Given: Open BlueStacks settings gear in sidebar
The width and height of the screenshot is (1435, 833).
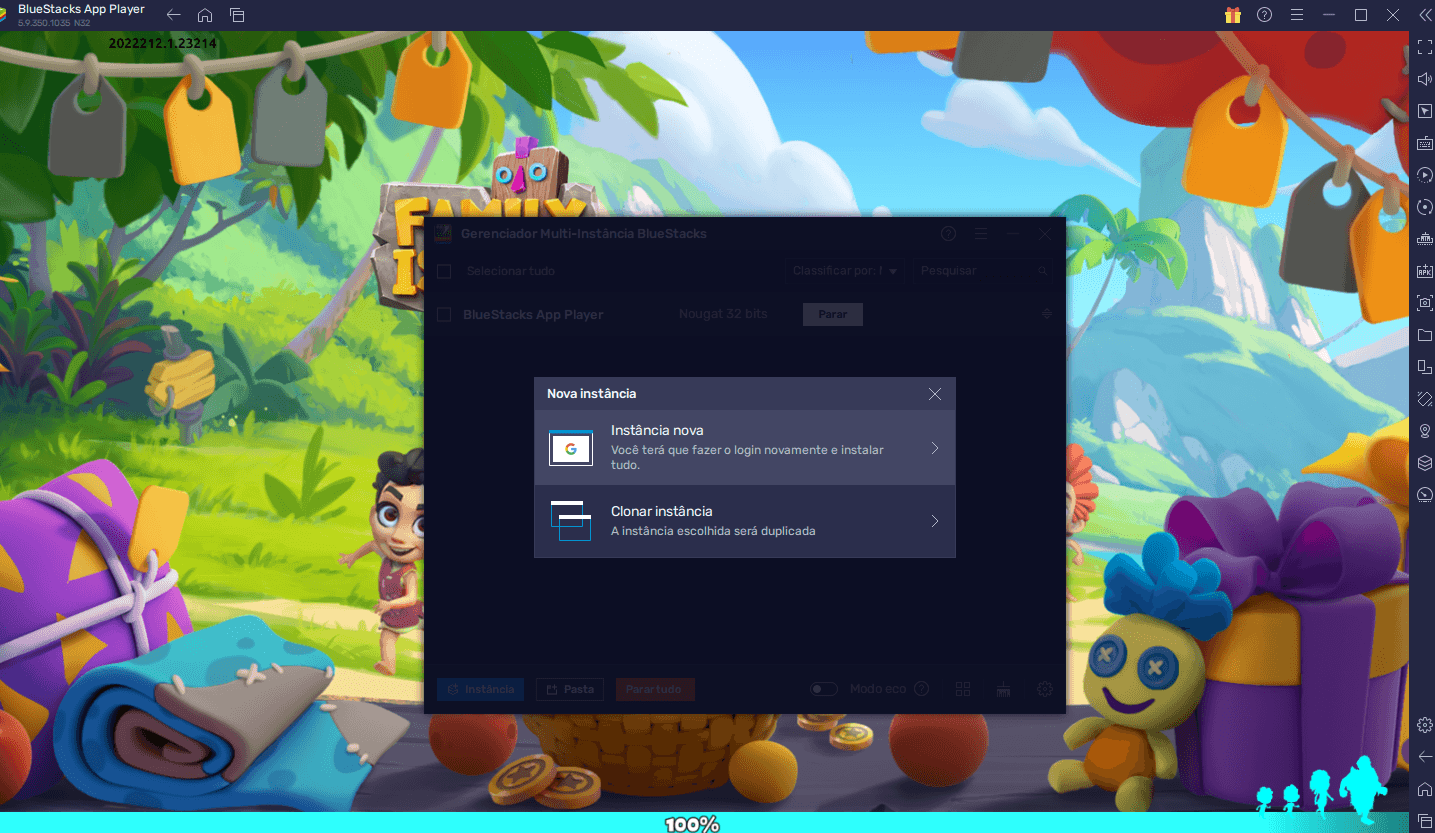Looking at the screenshot, I should (1425, 724).
